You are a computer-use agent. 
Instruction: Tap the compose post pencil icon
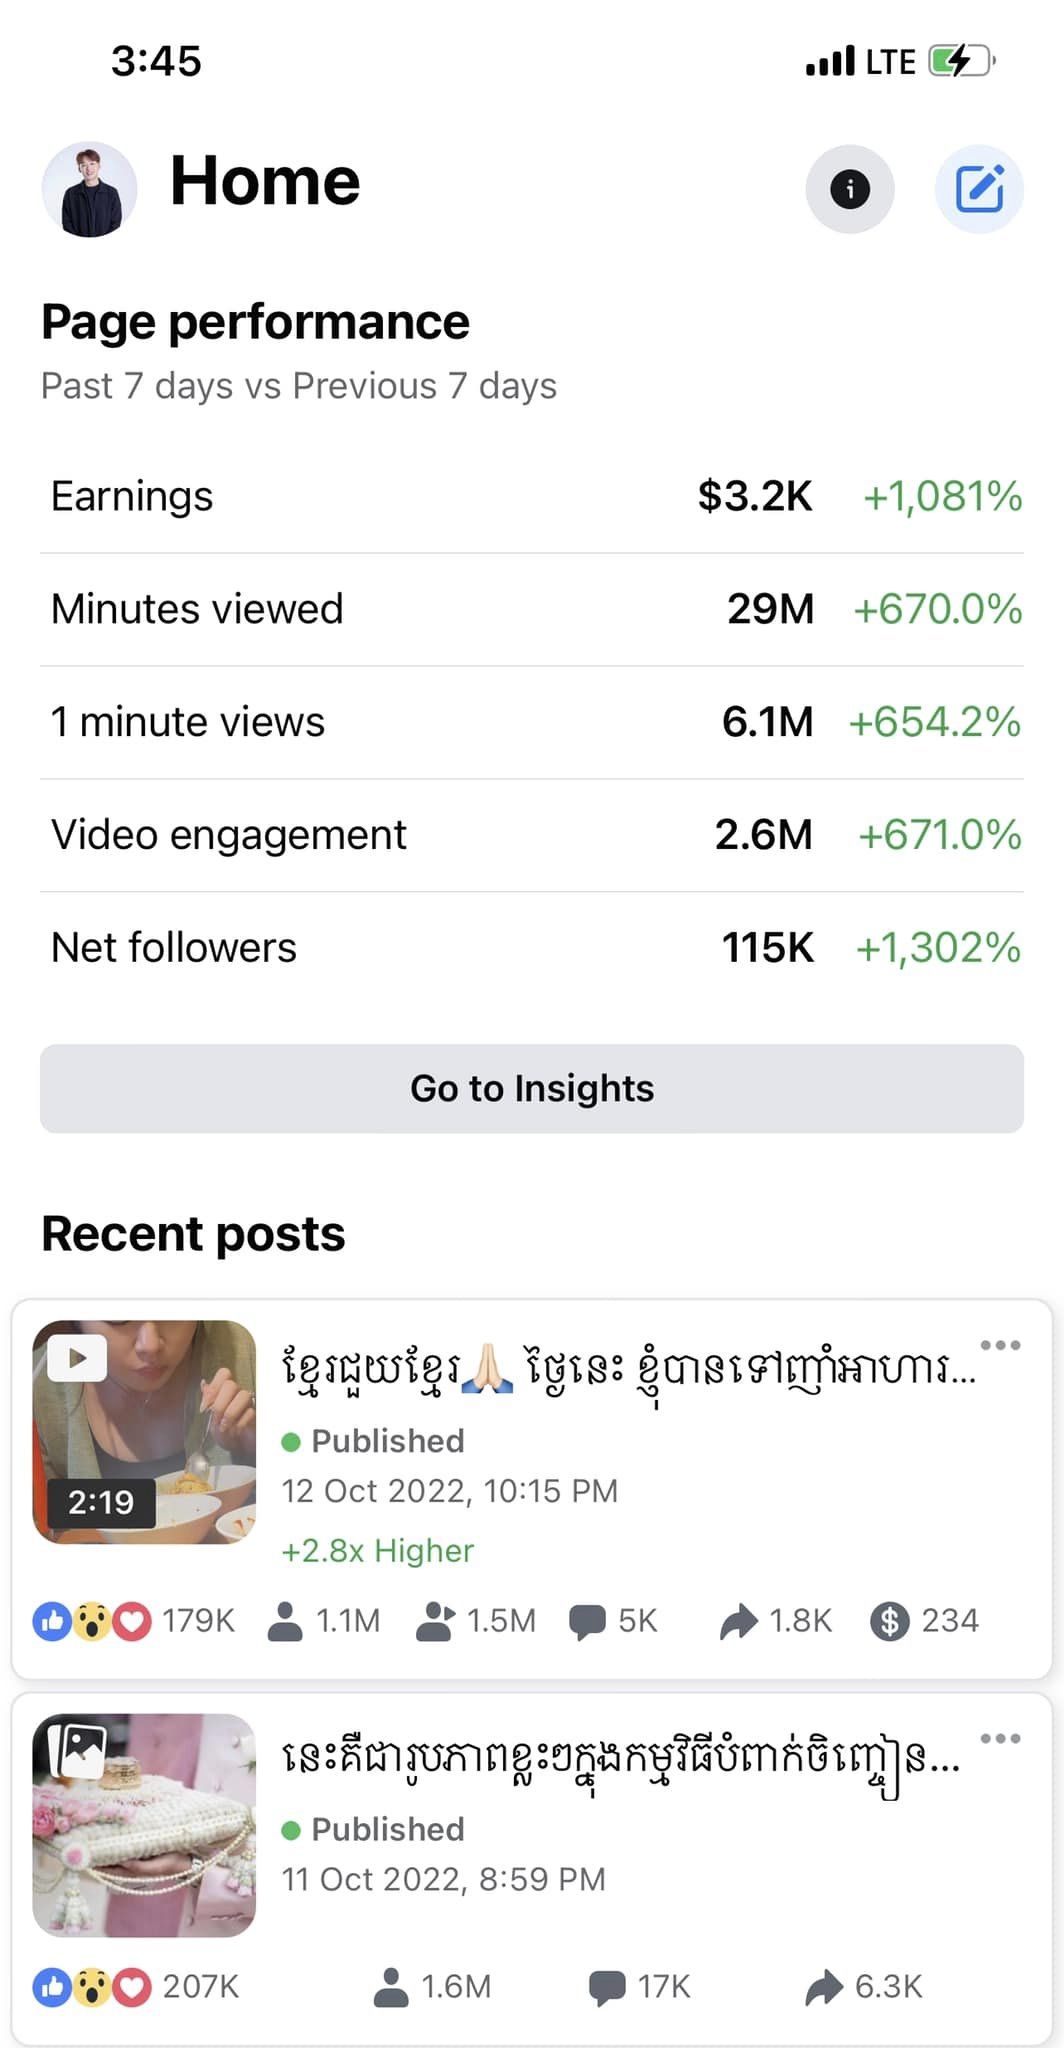pyautogui.click(x=979, y=189)
